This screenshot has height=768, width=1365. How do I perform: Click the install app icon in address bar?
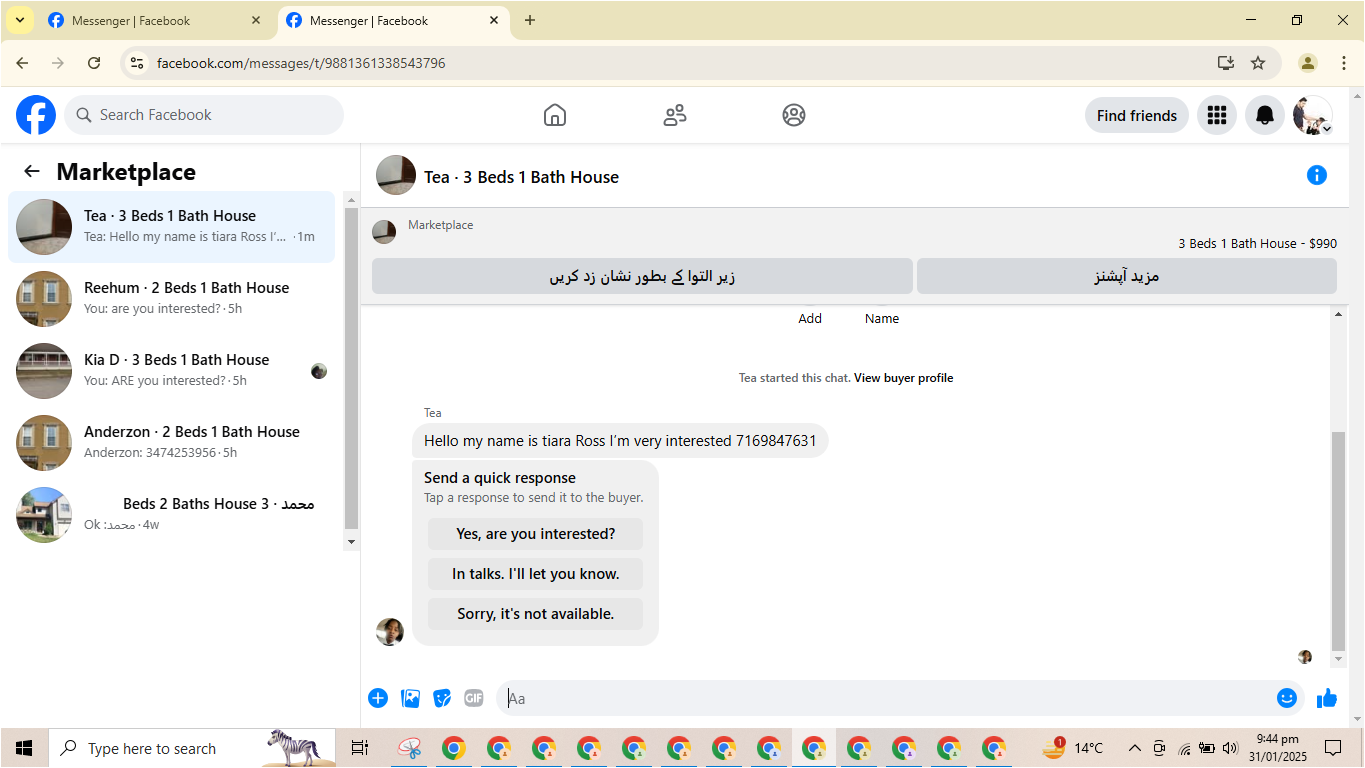[x=1226, y=63]
